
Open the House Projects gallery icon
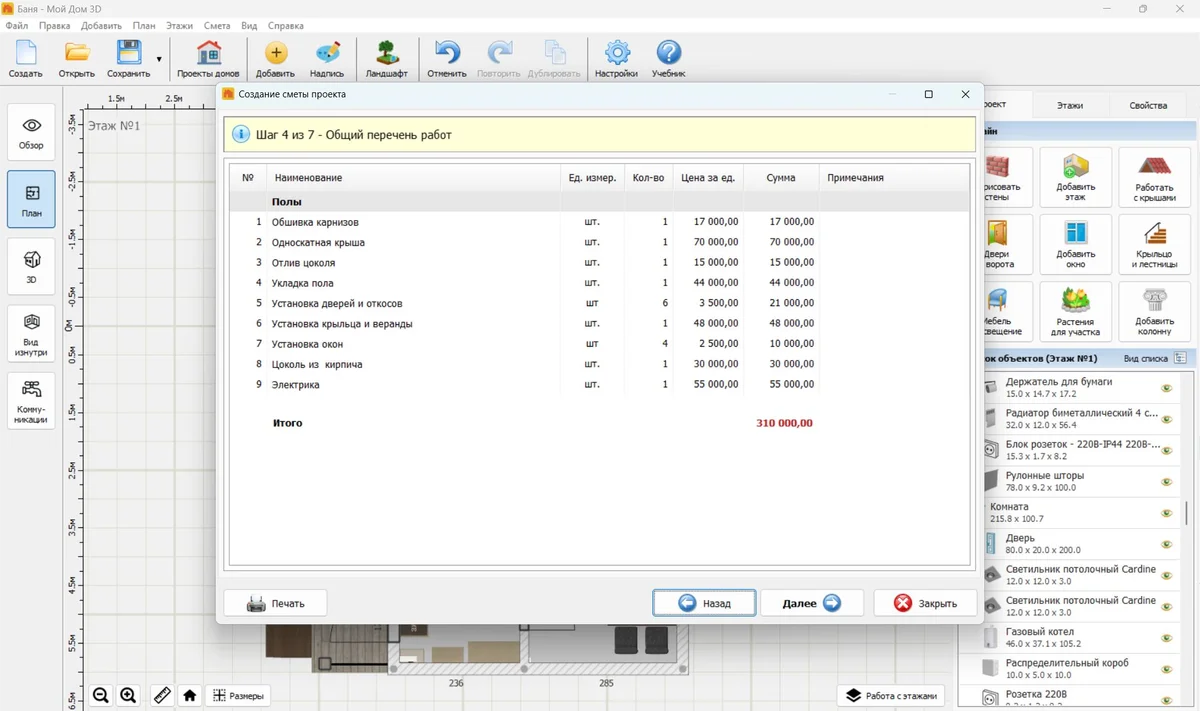click(208, 59)
